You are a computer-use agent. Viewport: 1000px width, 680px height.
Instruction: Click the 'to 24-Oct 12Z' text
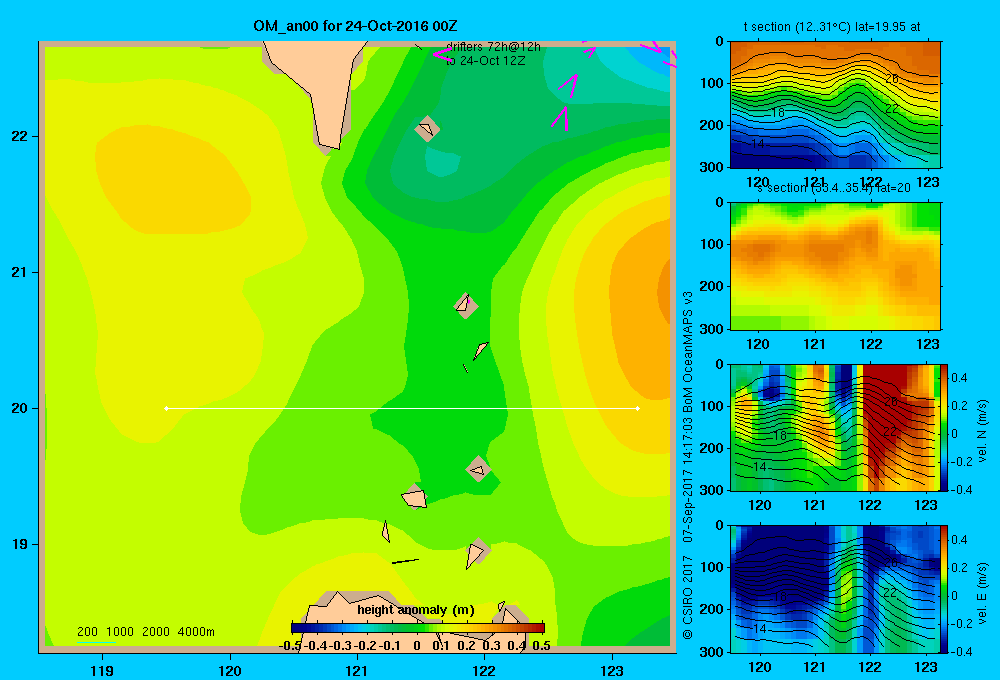pyautogui.click(x=485, y=61)
